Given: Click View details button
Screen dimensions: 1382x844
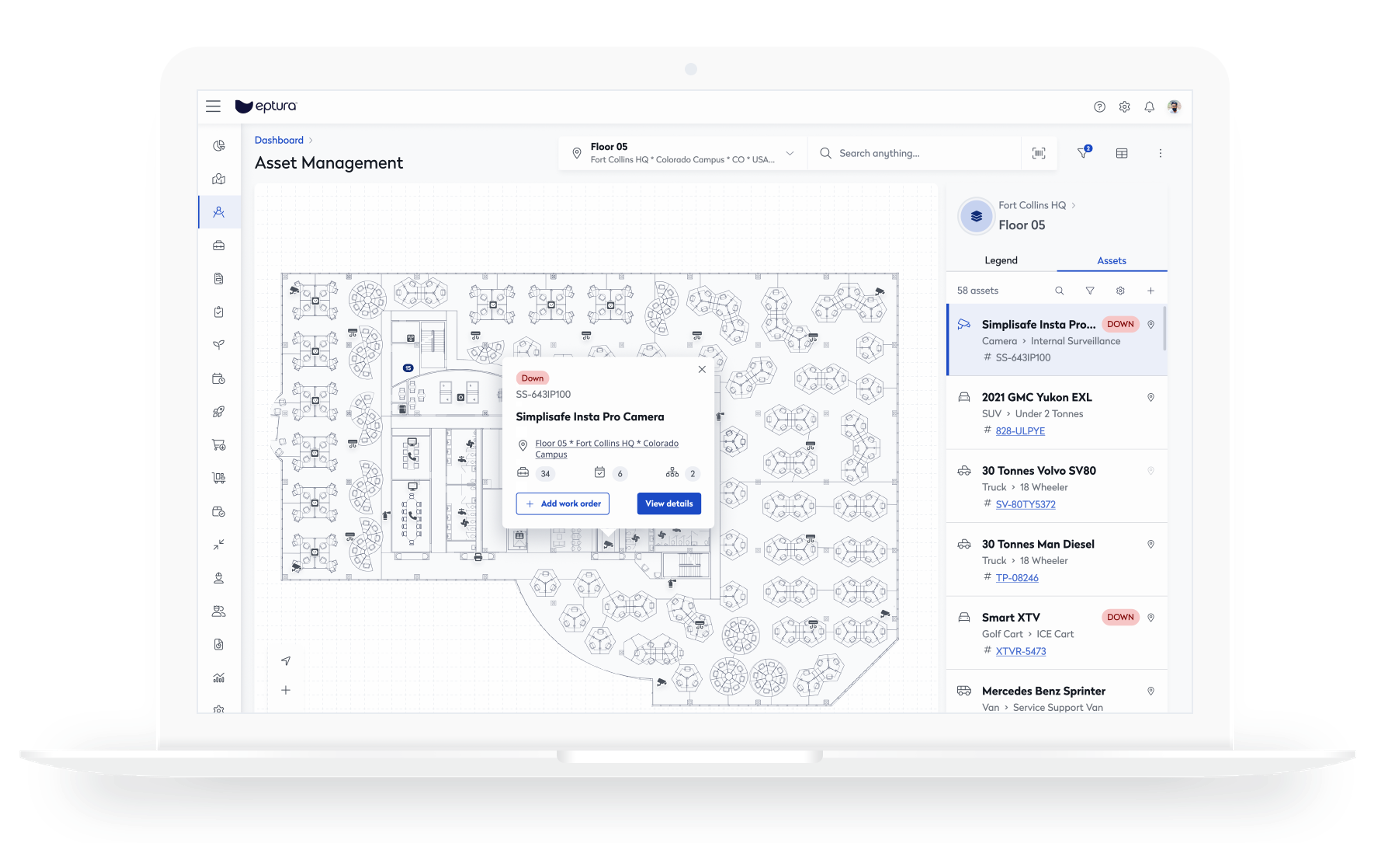Looking at the screenshot, I should (x=669, y=504).
